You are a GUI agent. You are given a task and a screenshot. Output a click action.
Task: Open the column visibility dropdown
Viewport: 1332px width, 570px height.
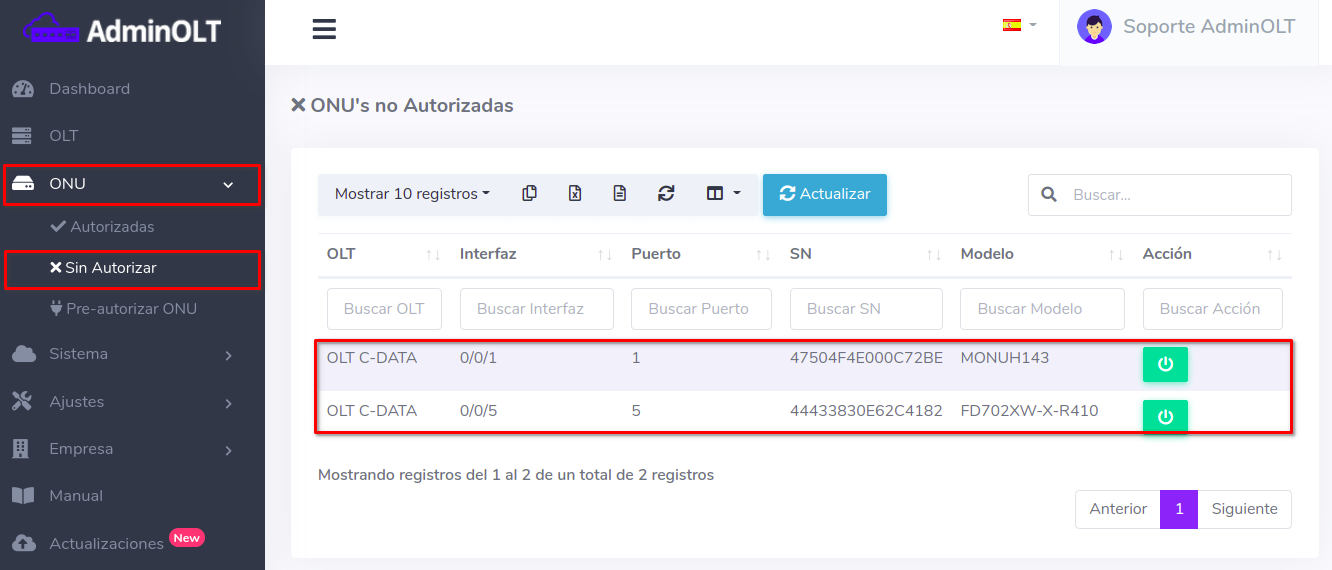coord(723,194)
